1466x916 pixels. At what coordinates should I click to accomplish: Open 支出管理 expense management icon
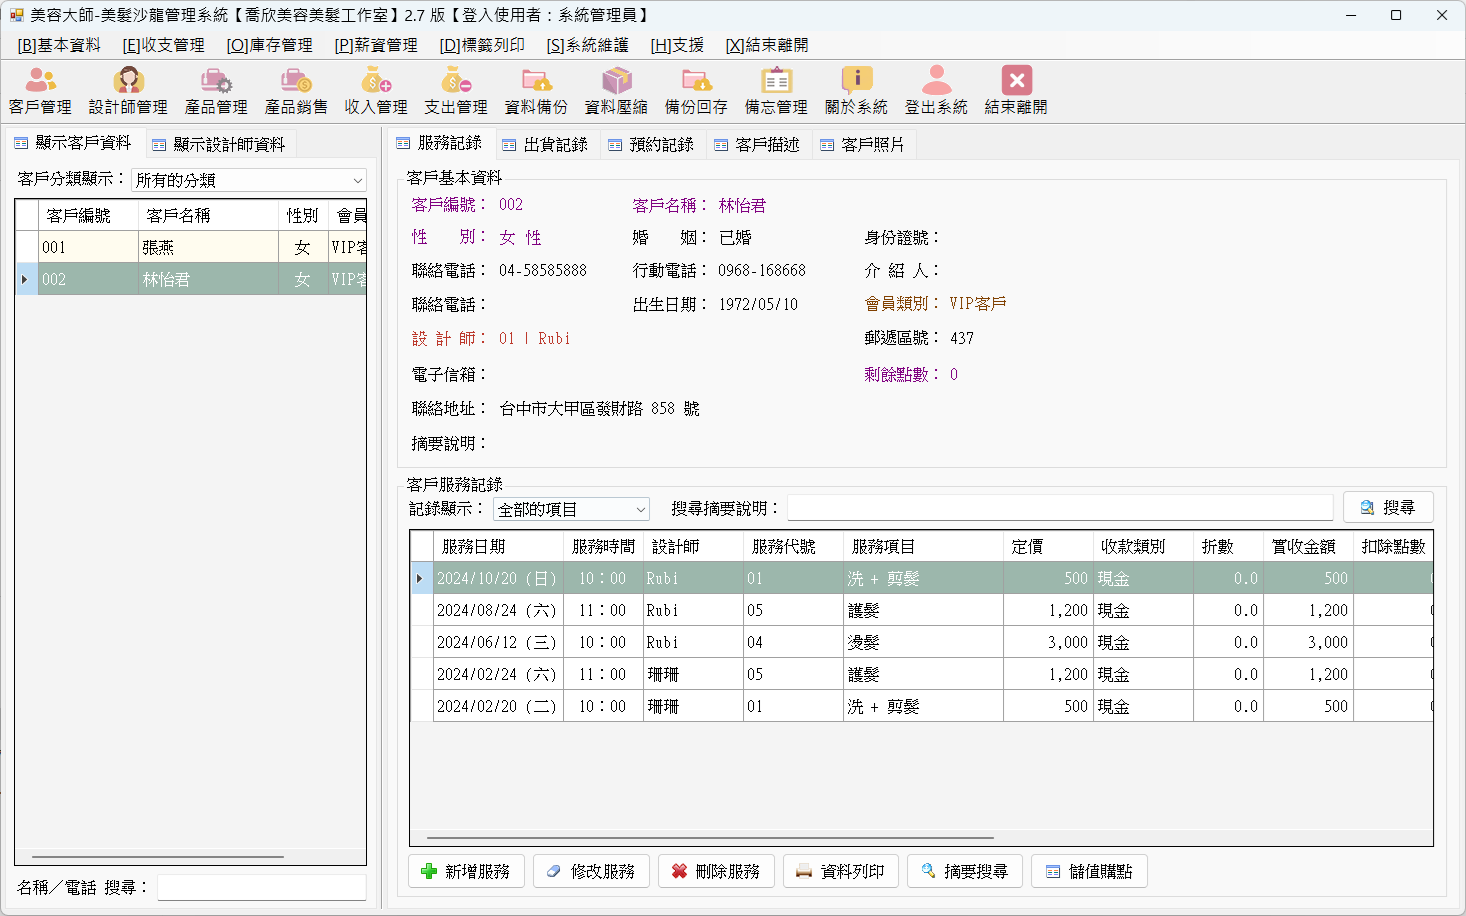pos(456,91)
